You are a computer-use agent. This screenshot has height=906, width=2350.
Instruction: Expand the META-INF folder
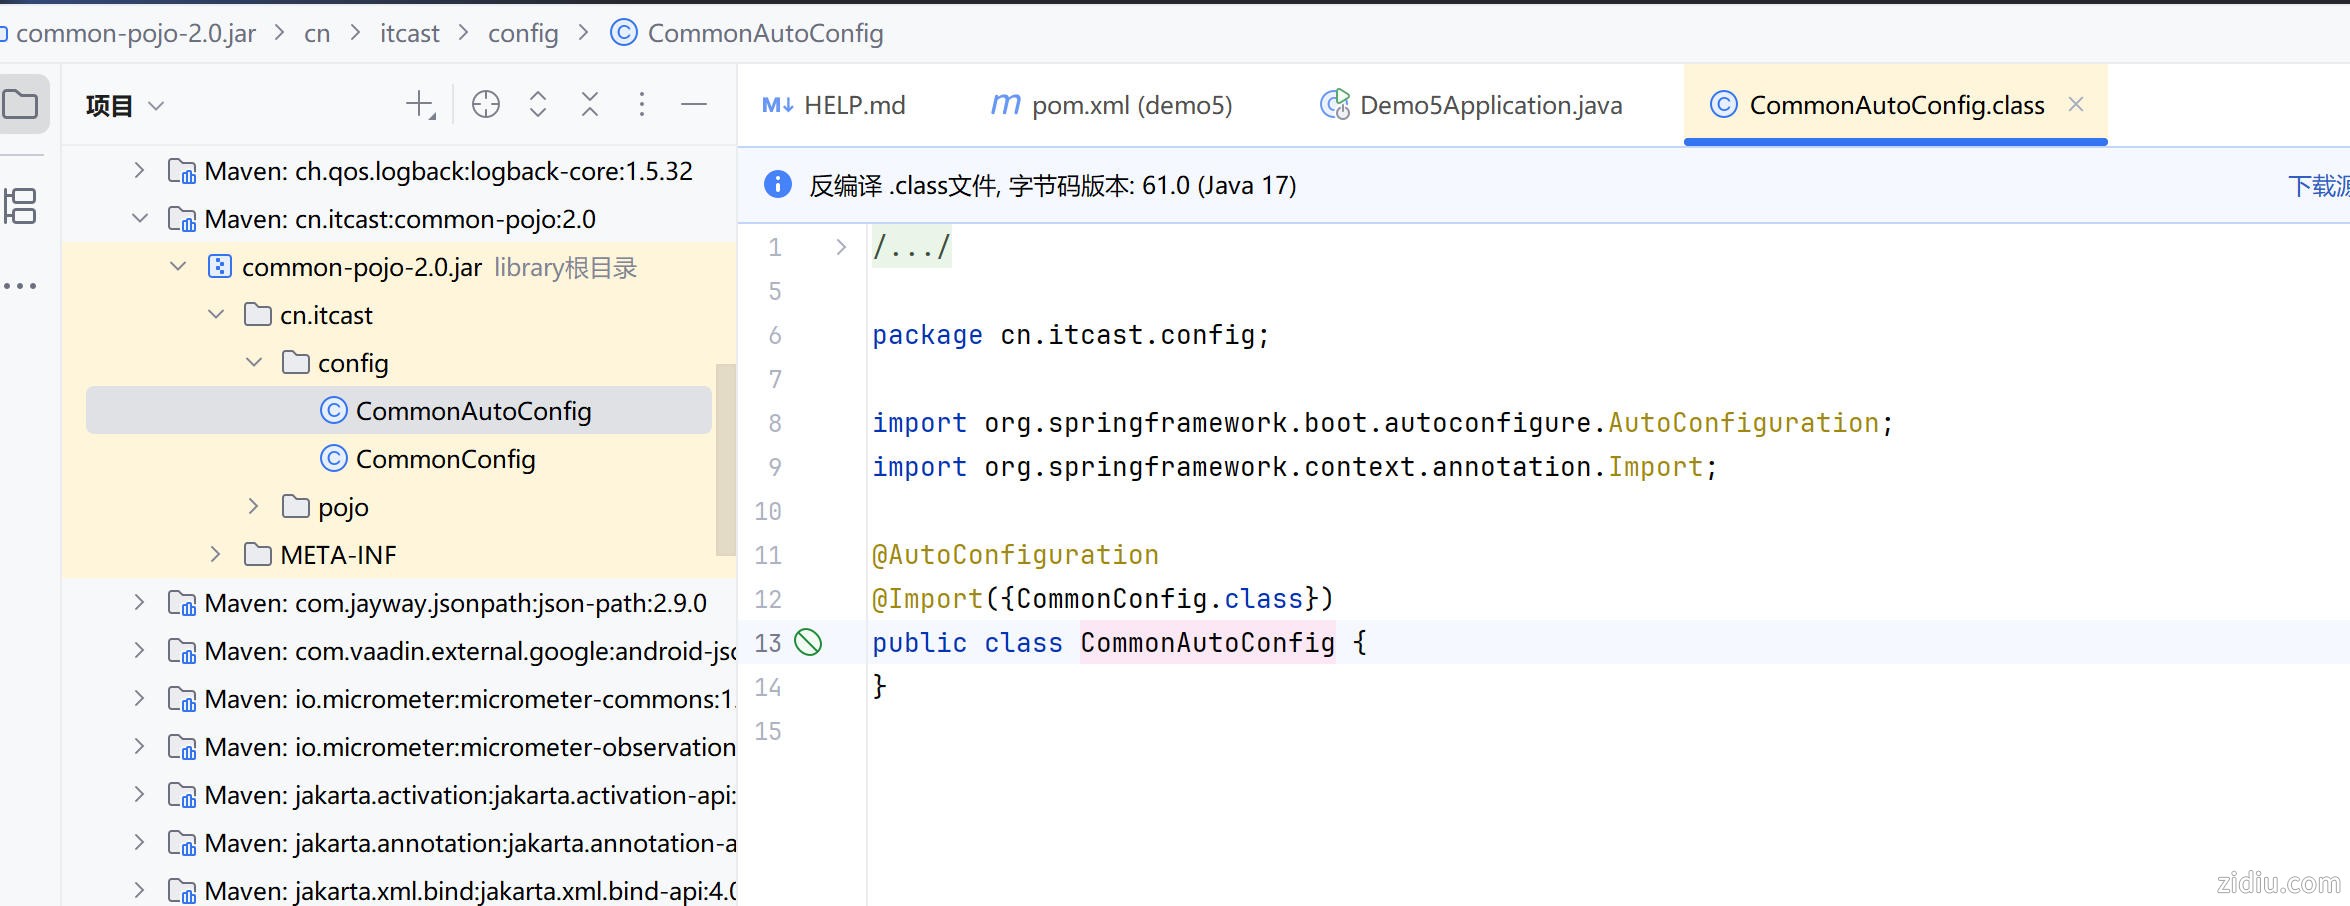[x=216, y=555]
